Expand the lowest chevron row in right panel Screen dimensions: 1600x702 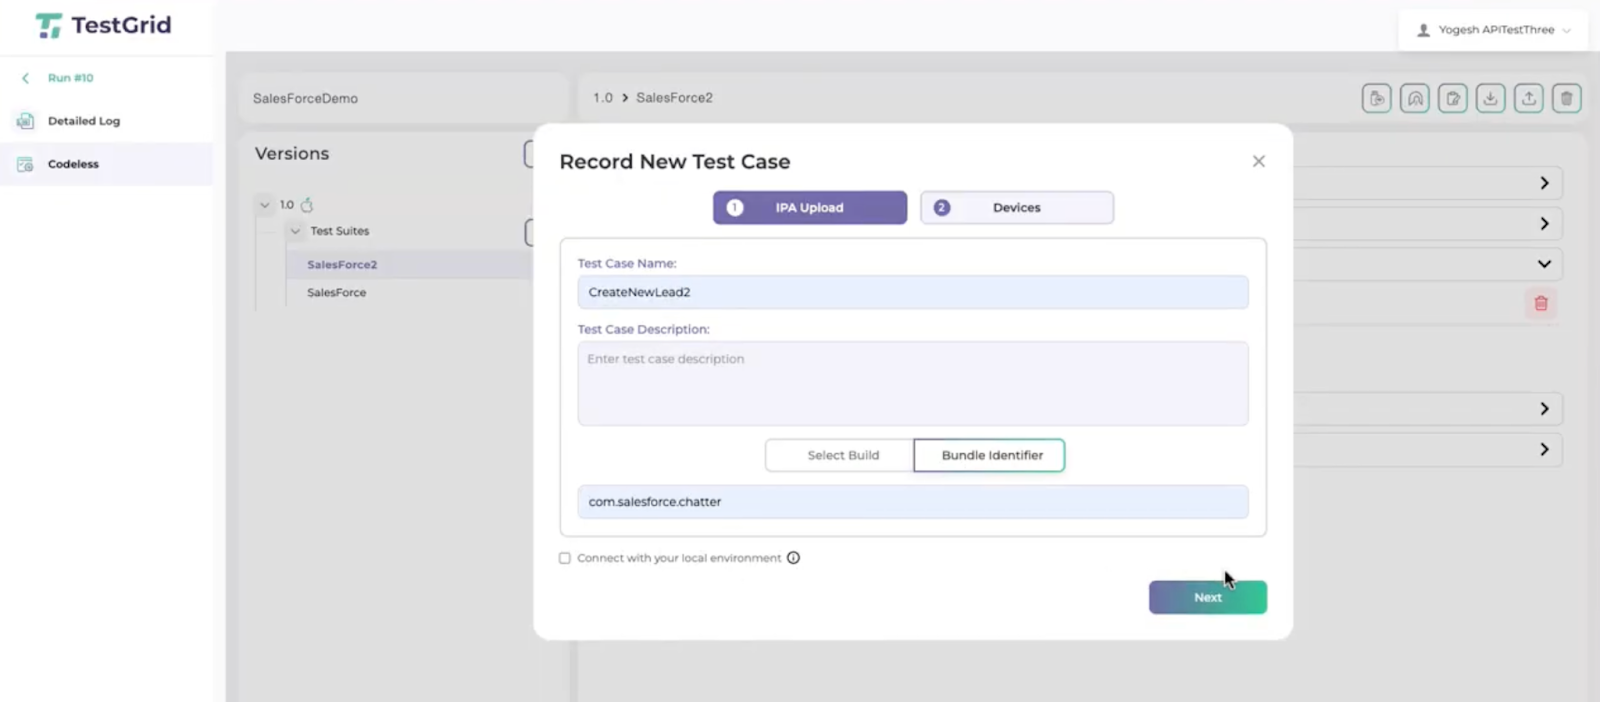coord(1544,450)
